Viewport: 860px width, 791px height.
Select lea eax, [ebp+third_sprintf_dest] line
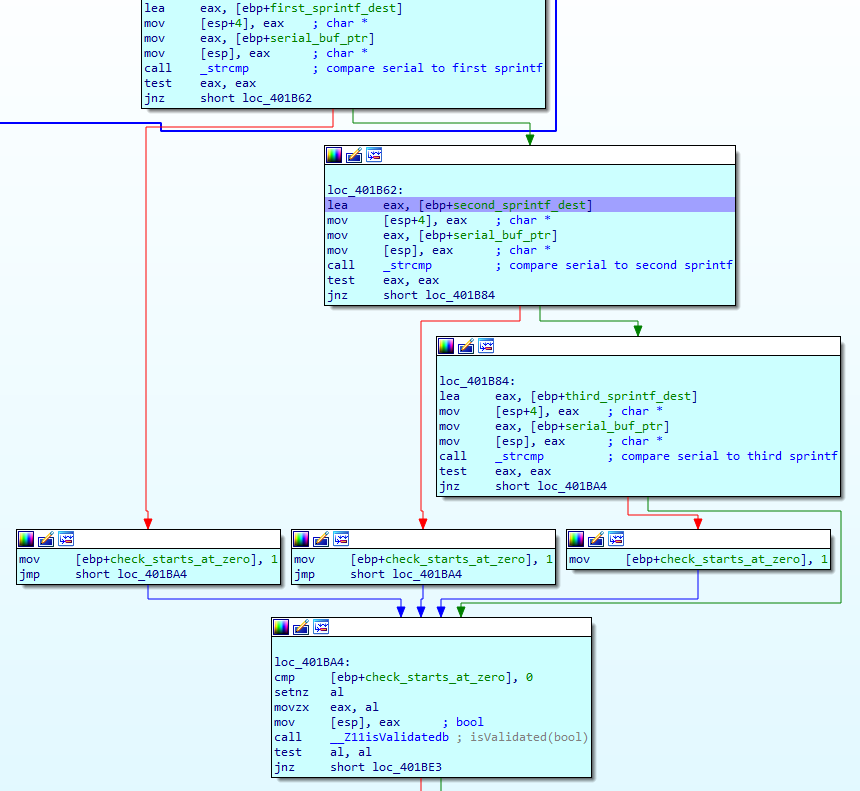pyautogui.click(x=568, y=396)
